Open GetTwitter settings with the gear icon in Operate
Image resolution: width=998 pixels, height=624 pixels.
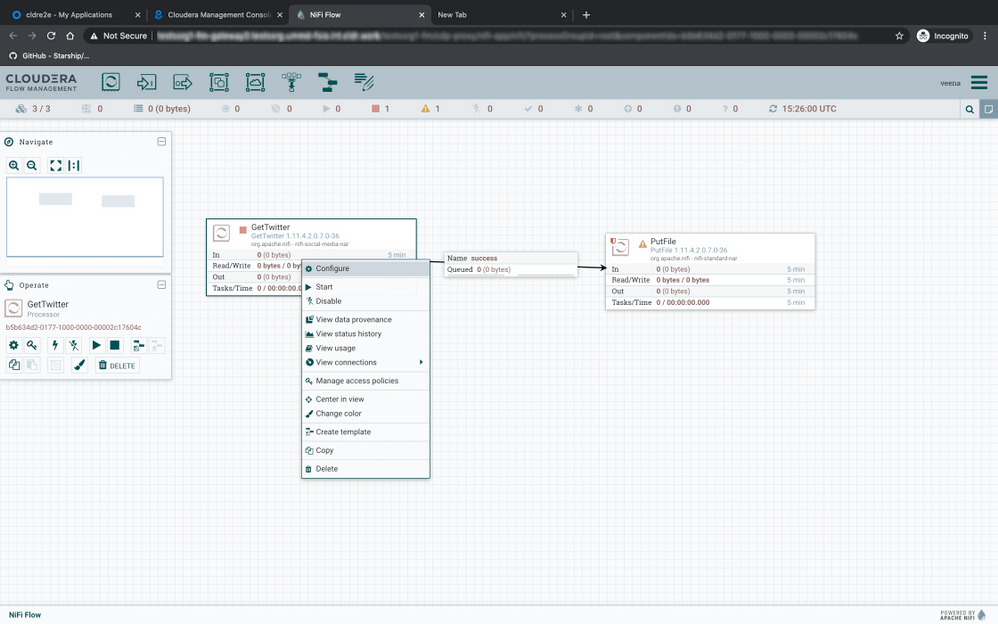click(14, 345)
